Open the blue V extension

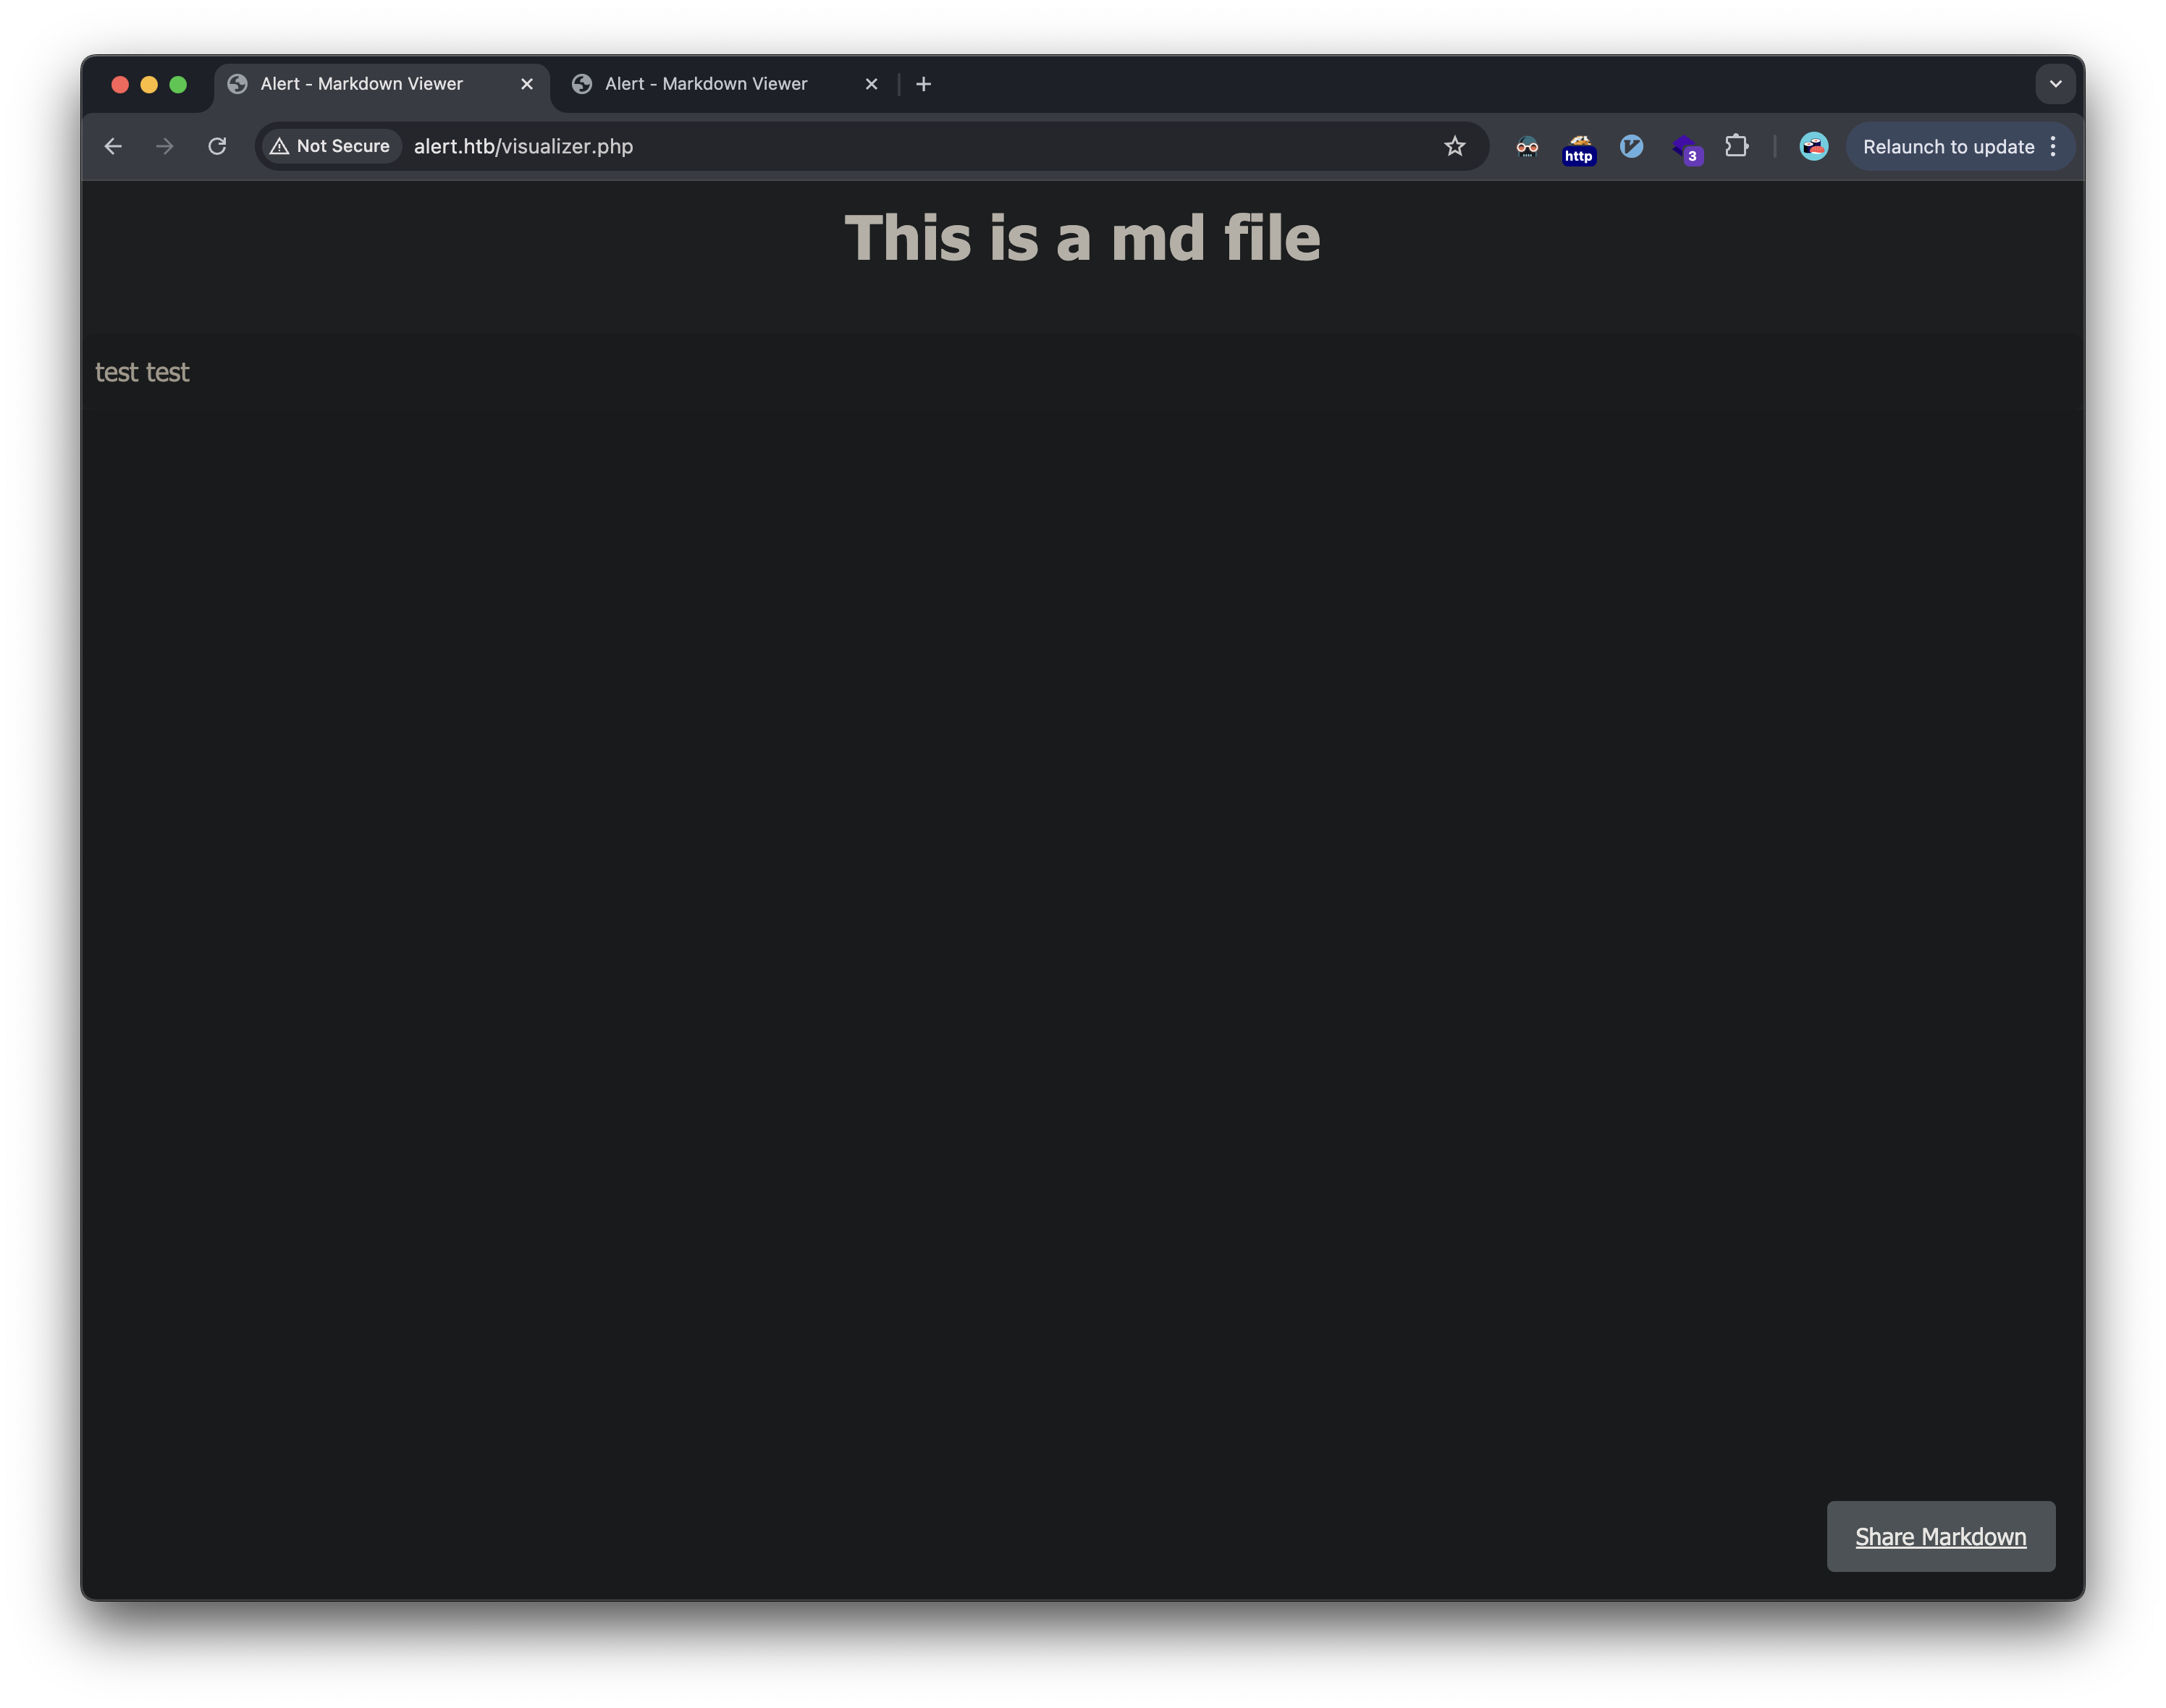click(1631, 146)
